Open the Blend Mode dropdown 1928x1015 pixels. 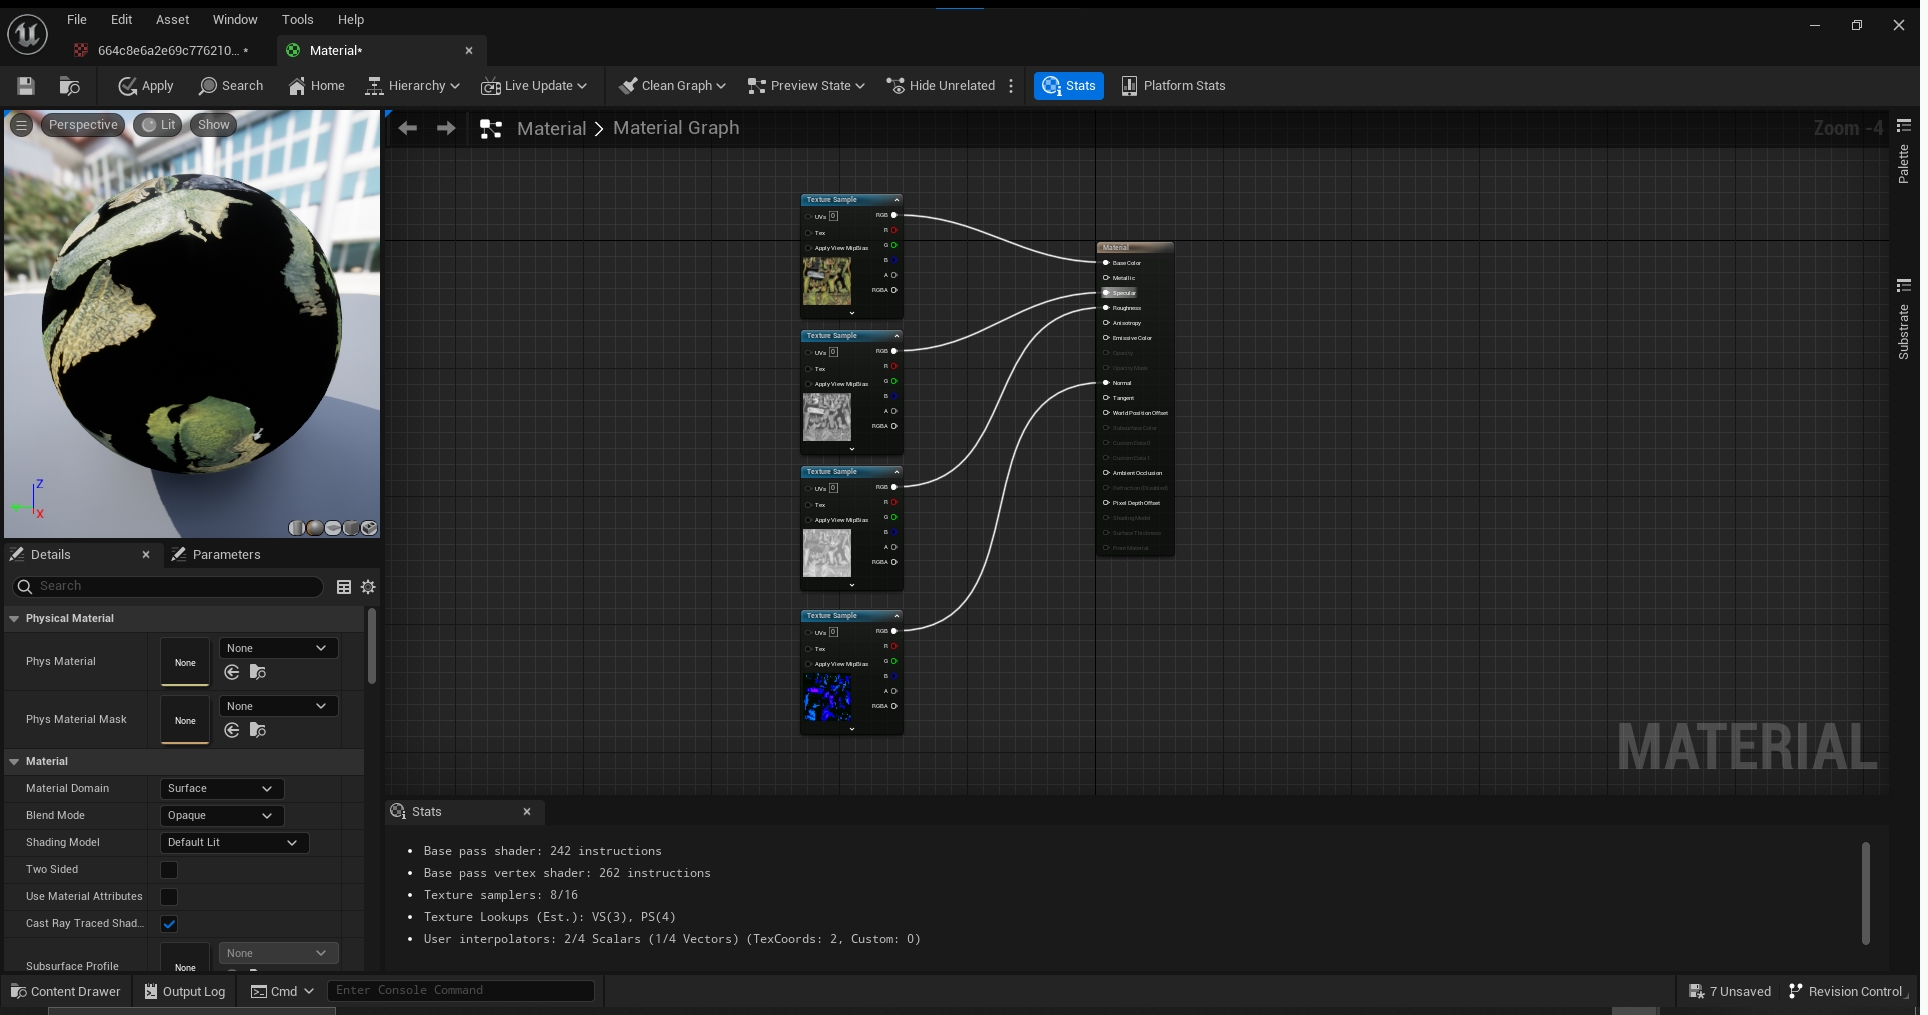tap(221, 816)
